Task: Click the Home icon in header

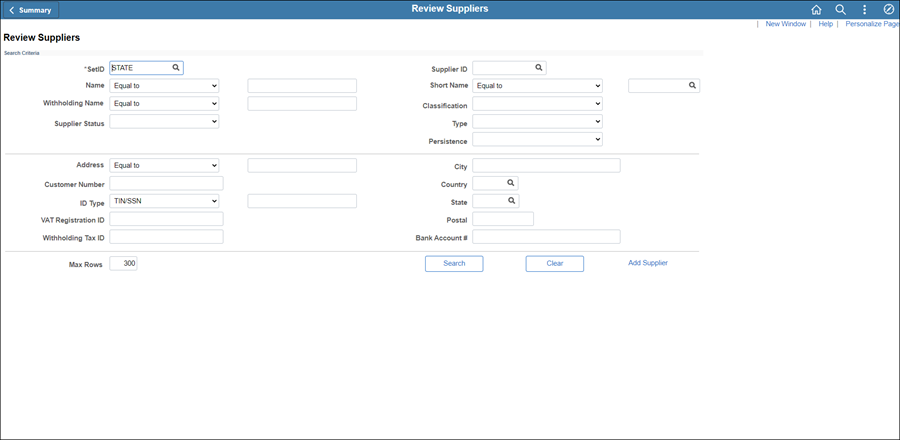Action: pyautogui.click(x=816, y=10)
